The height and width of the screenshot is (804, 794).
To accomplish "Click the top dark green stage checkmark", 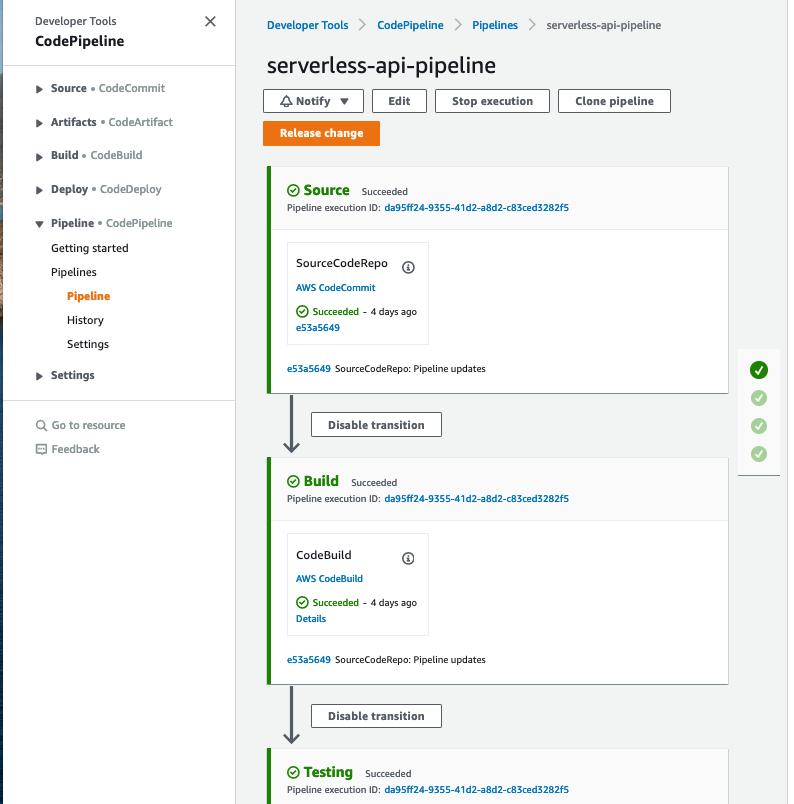I will click(x=759, y=370).
